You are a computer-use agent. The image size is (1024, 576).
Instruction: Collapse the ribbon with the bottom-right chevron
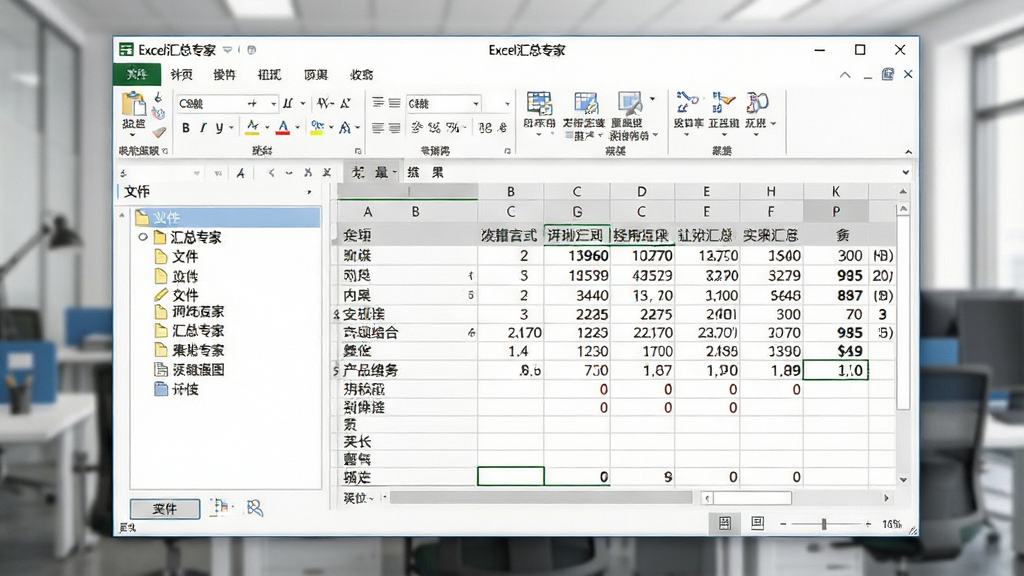(908, 152)
